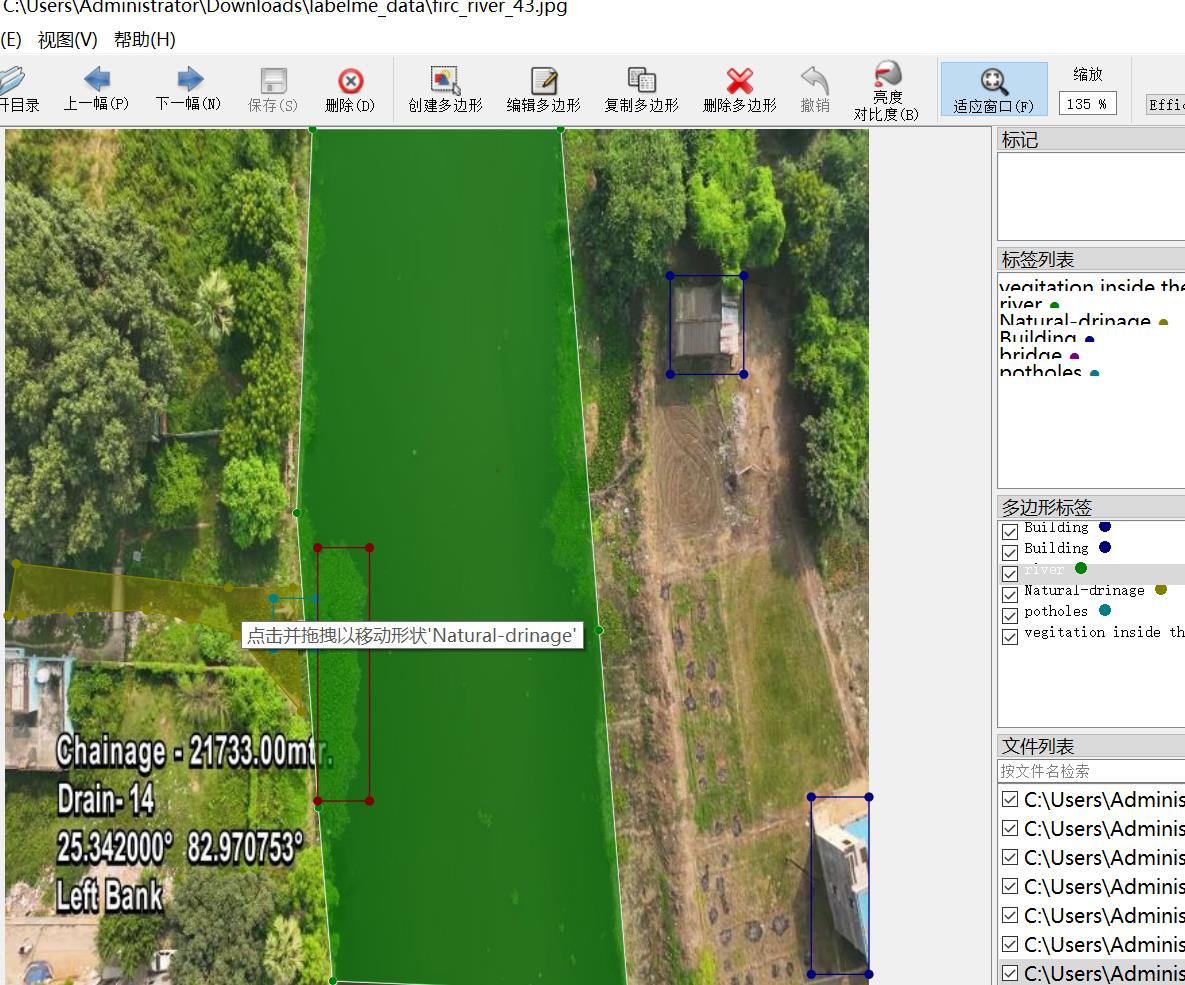Click the red delete file (删除) icon
1185x985 pixels.
(350, 90)
